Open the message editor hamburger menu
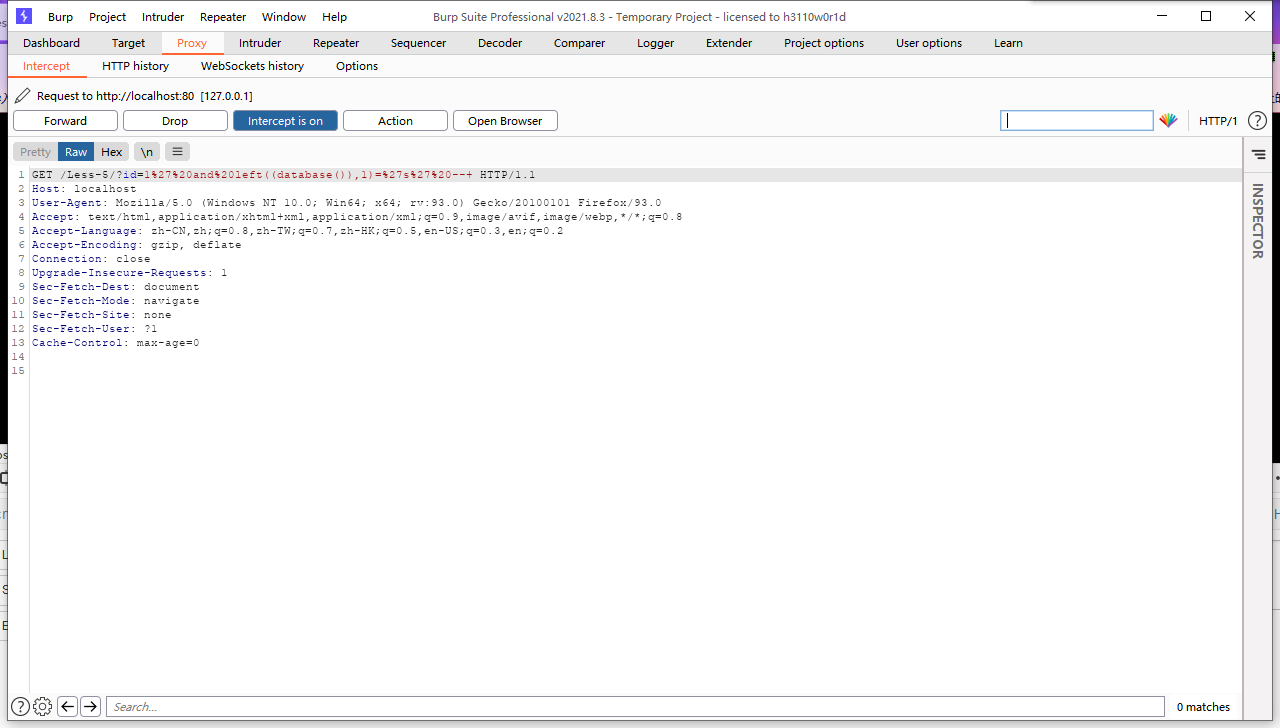This screenshot has width=1280, height=728. (x=177, y=152)
